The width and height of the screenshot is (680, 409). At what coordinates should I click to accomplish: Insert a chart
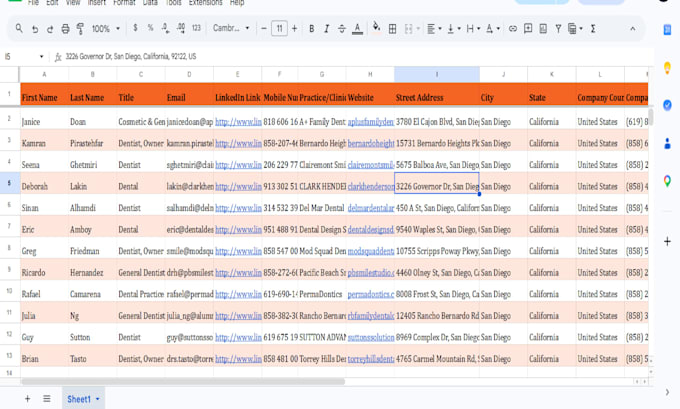point(543,29)
